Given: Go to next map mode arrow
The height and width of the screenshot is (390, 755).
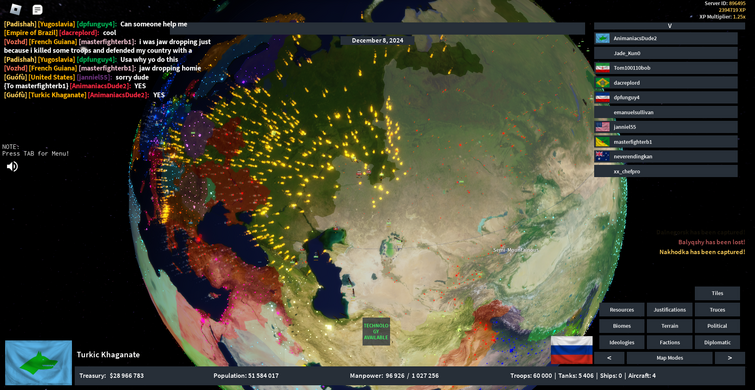Looking at the screenshot, I should coord(729,358).
